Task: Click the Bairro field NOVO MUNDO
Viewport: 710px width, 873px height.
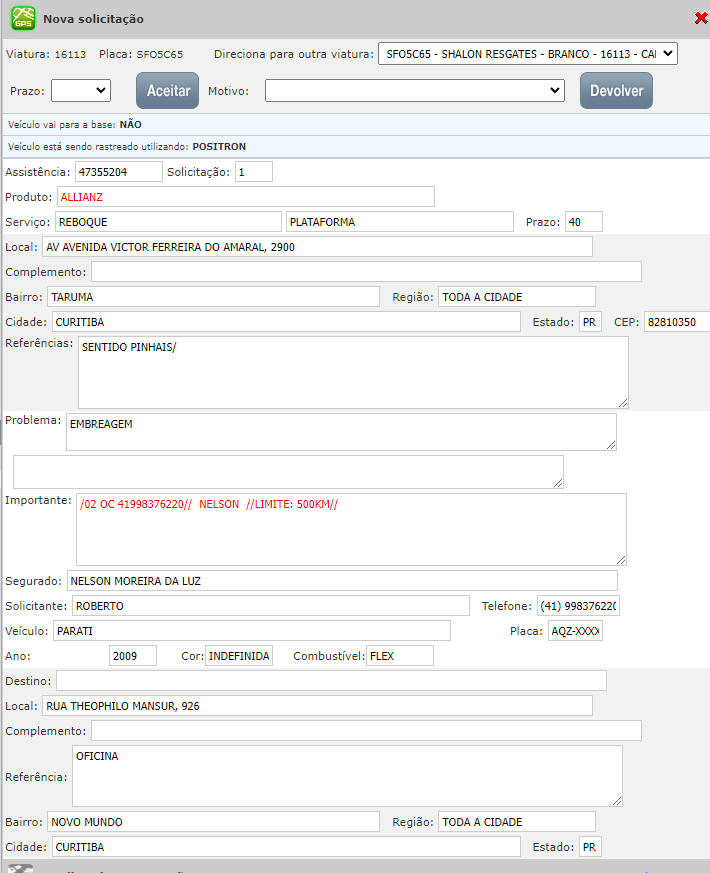Action: pos(213,822)
